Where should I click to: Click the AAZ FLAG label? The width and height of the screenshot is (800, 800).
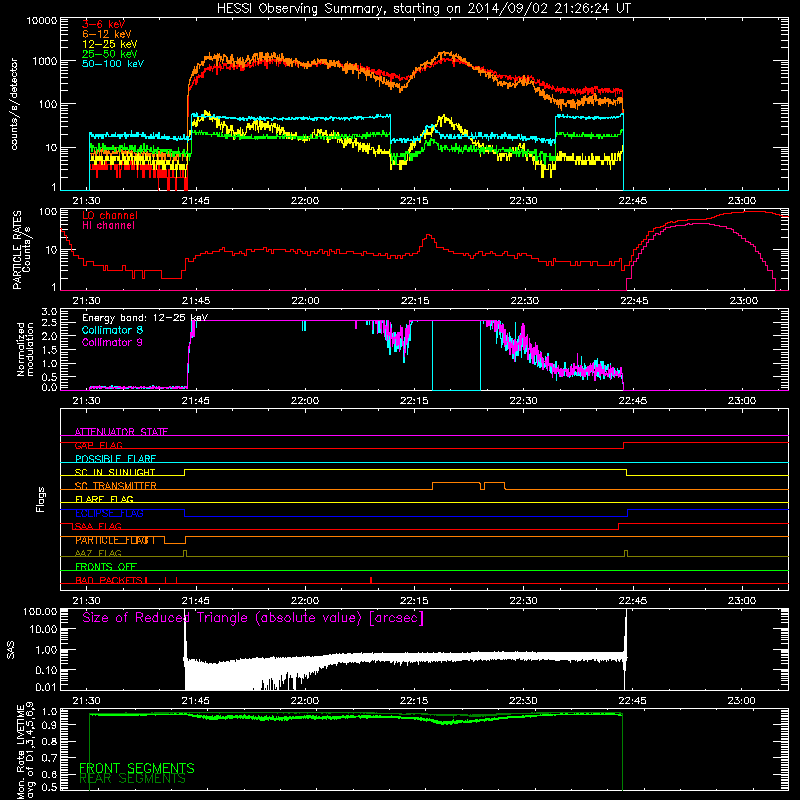click(98, 554)
